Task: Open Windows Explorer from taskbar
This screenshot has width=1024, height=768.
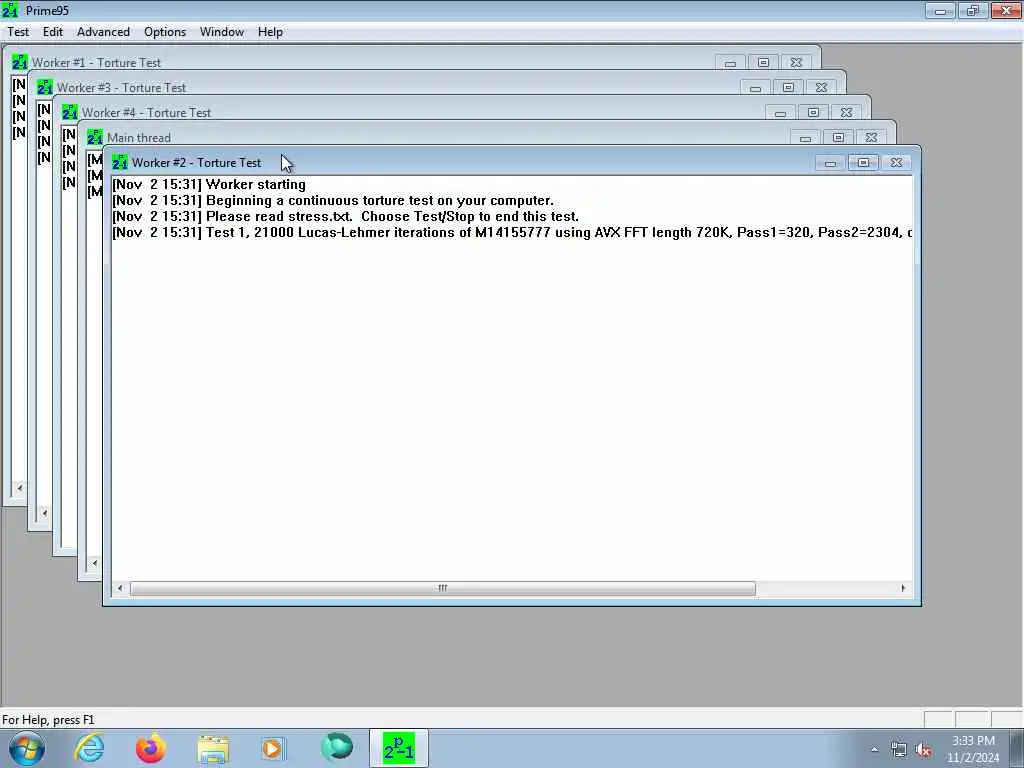Action: (x=213, y=749)
